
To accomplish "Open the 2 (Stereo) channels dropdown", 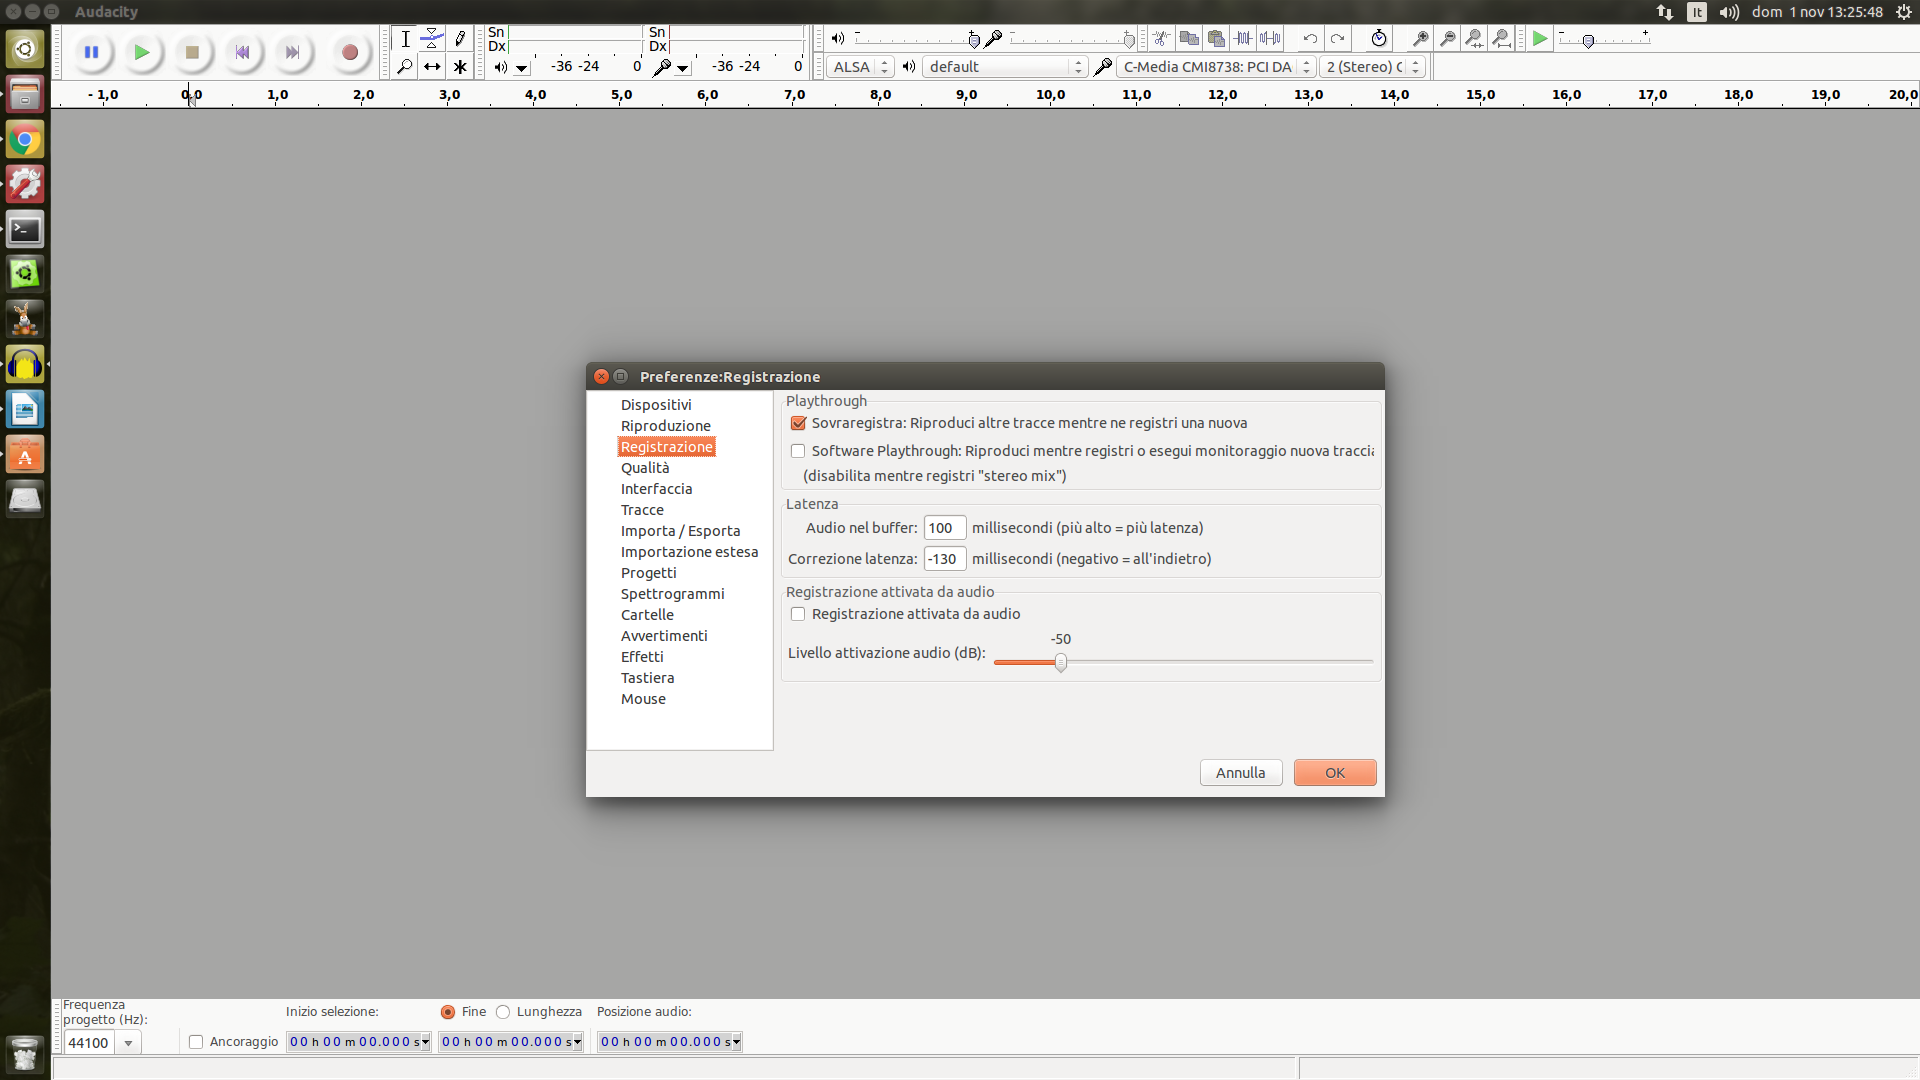I will coord(1372,67).
